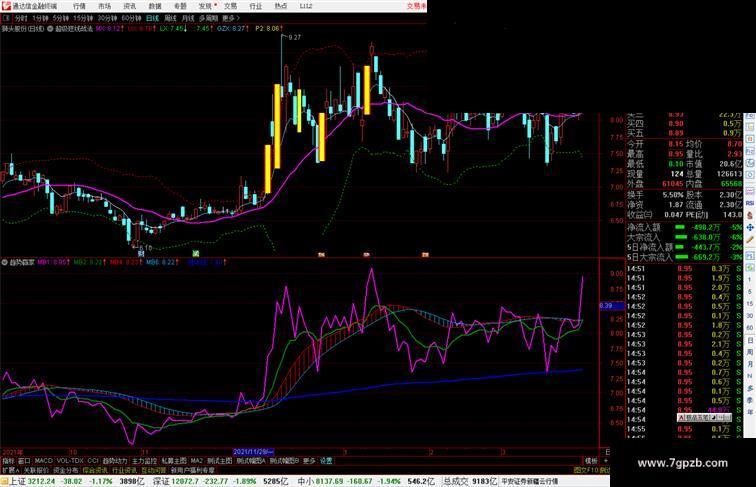Select 月 period in right sidebar
This screenshot has width=756, height=487.
[750, 364]
